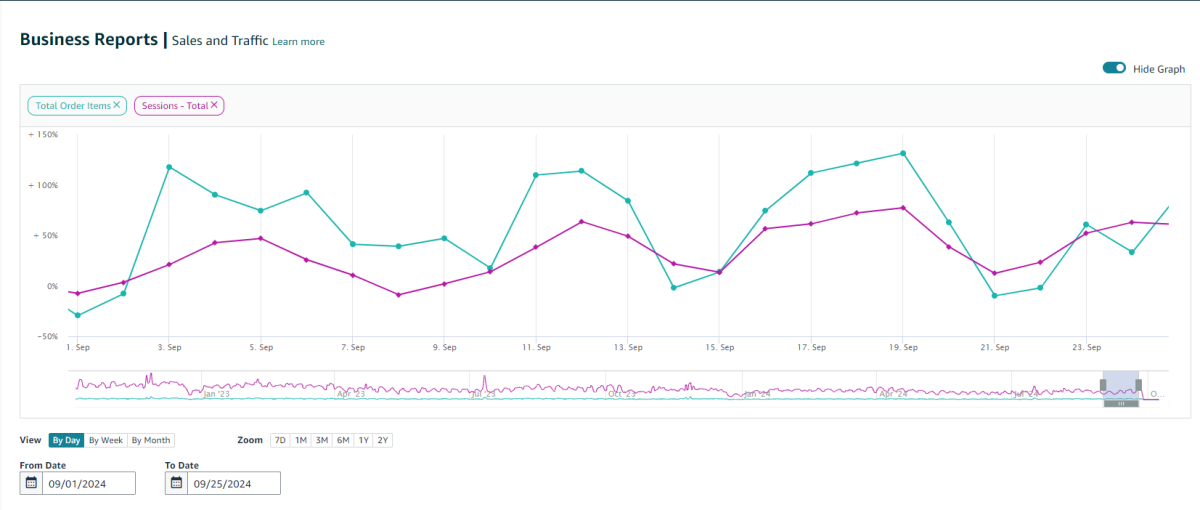This screenshot has width=1200, height=510.
Task: Remove the Sessions - Total tag
Action: (214, 105)
